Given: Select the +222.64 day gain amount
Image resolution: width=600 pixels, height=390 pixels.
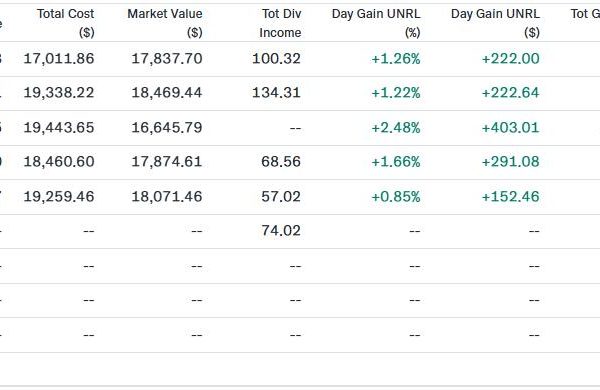Looking at the screenshot, I should click(x=510, y=93).
